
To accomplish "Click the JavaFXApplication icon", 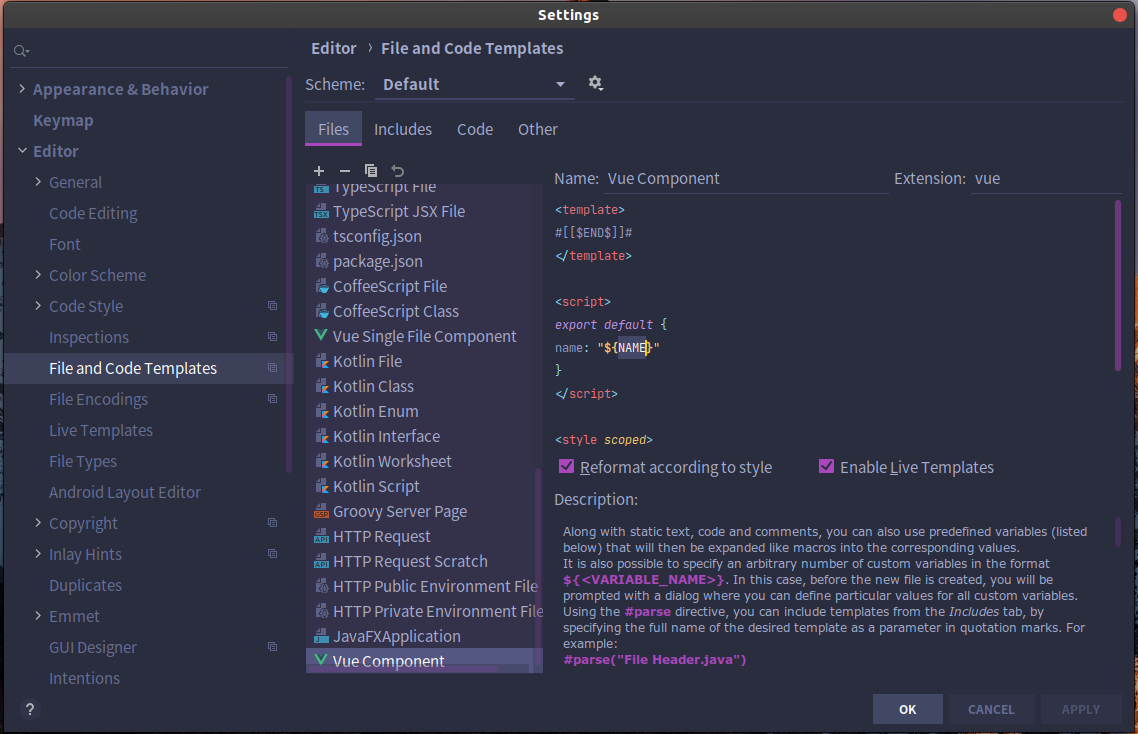I will 321,636.
